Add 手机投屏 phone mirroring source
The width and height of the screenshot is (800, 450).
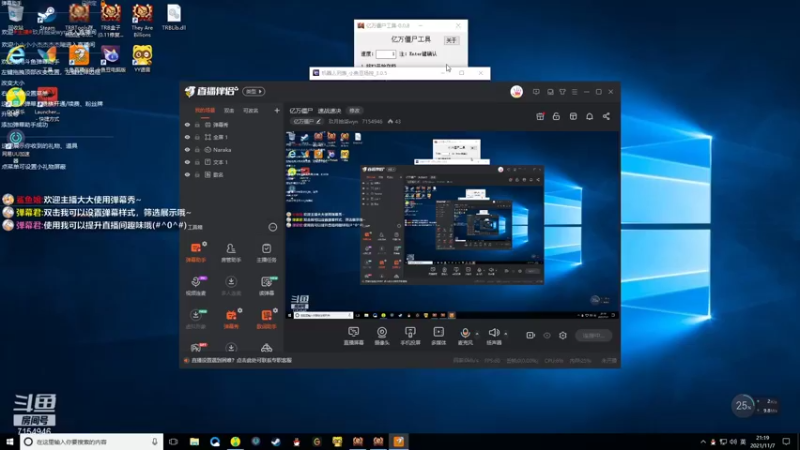tap(410, 336)
